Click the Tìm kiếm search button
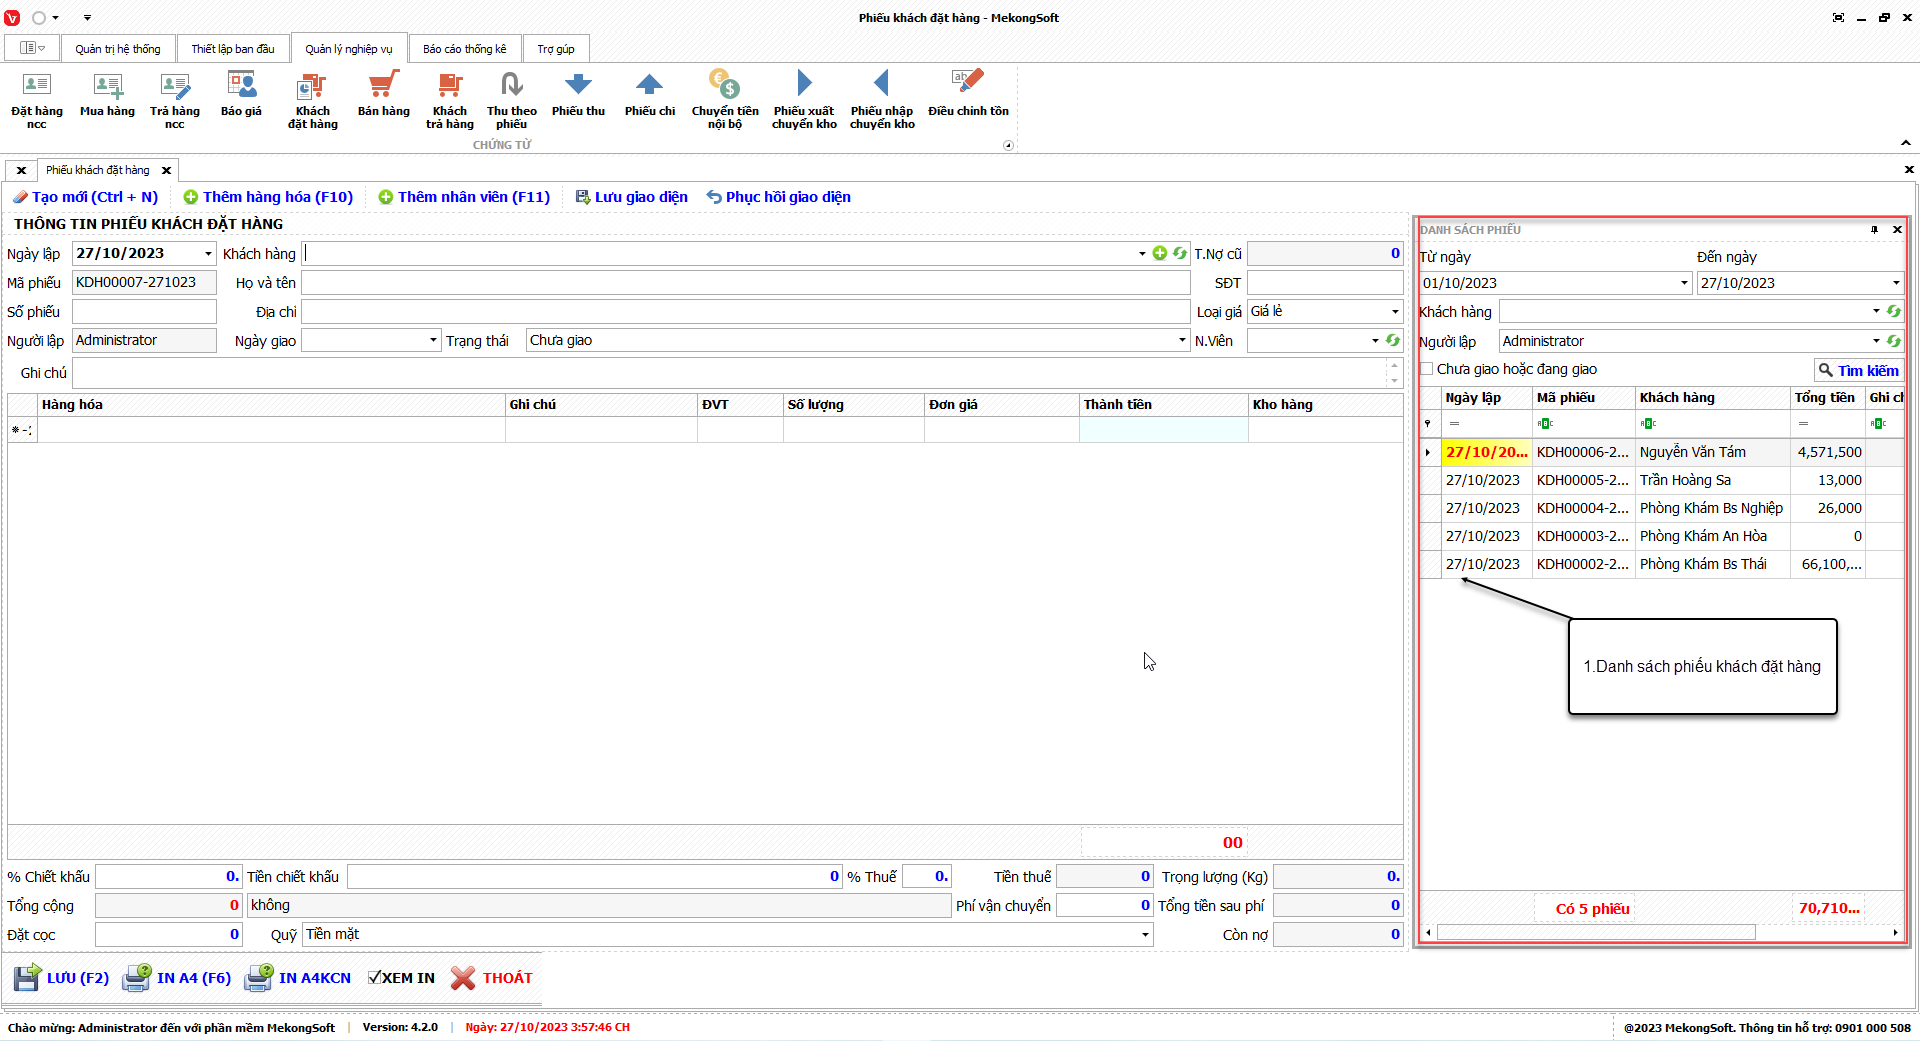Image resolution: width=1920 pixels, height=1041 pixels. point(1858,370)
